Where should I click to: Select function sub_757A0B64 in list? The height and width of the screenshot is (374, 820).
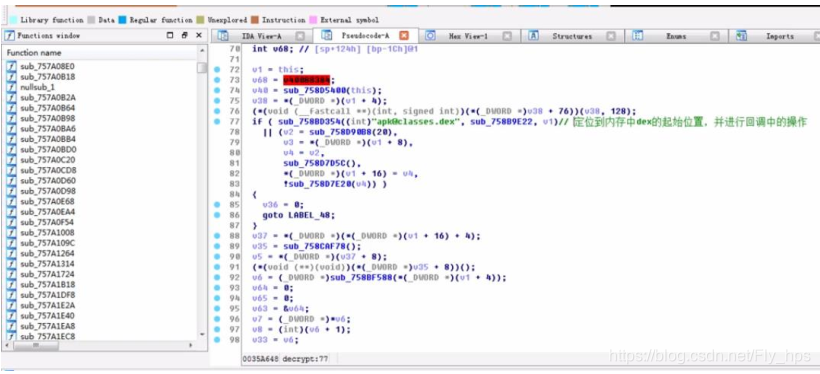48,108
